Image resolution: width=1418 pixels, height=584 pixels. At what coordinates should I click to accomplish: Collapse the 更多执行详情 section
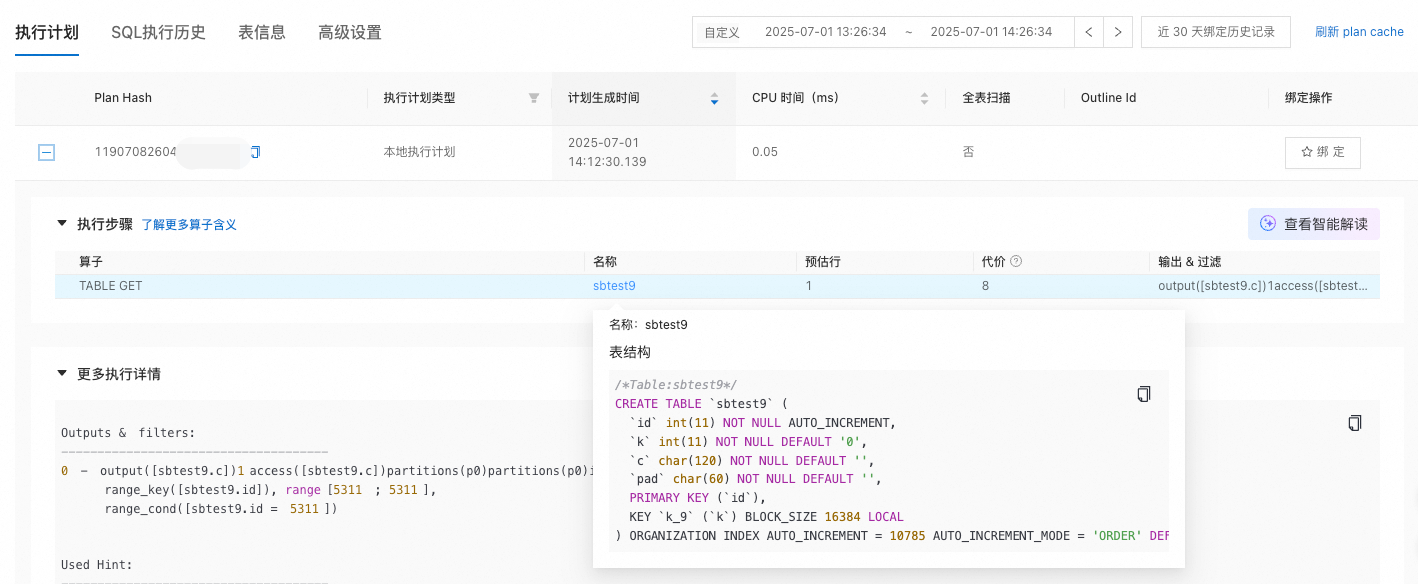coord(62,374)
